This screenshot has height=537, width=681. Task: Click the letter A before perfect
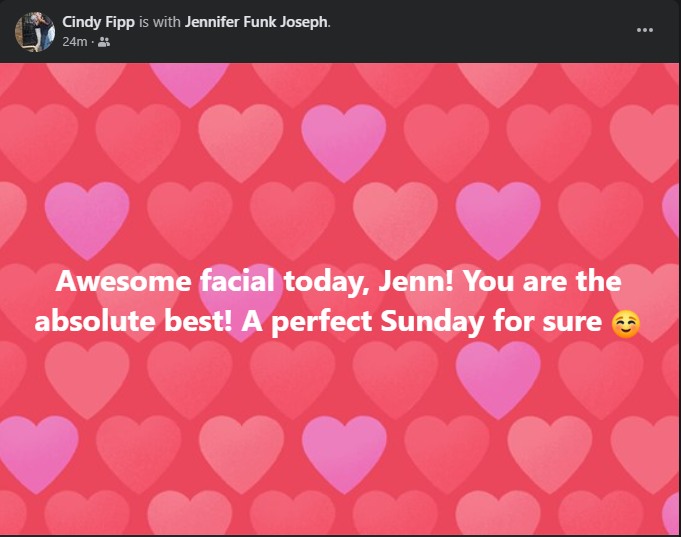[x=252, y=322]
